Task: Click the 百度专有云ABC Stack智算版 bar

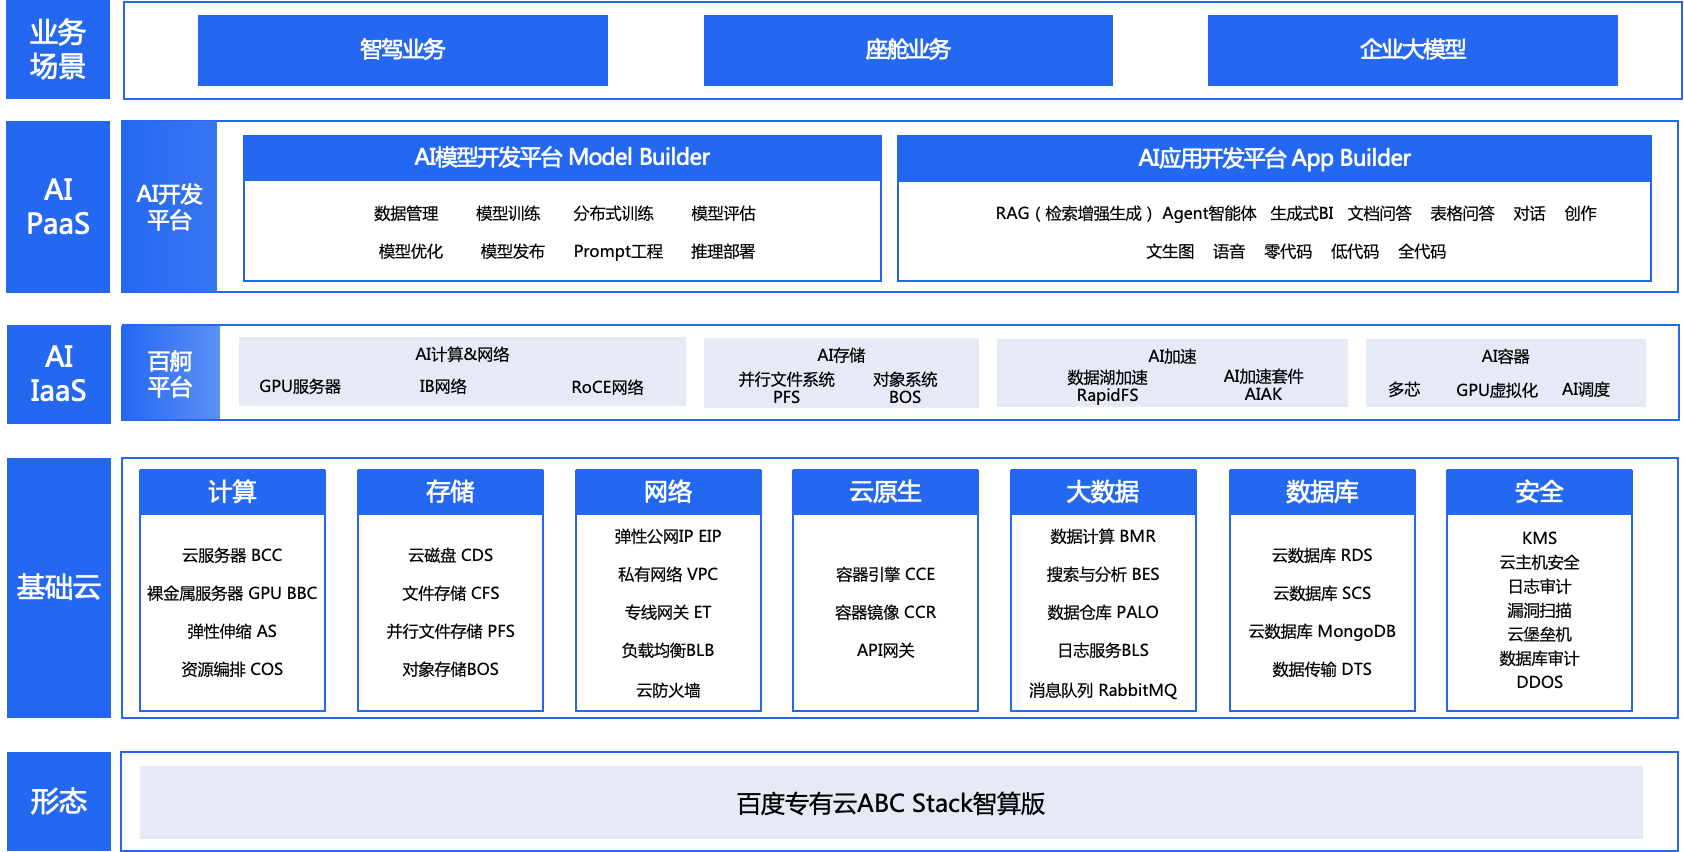Action: [891, 803]
